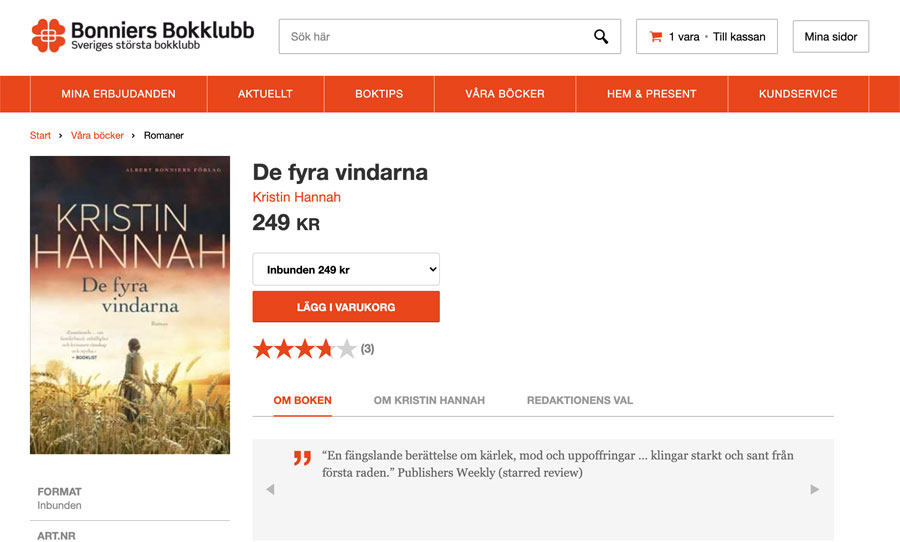900x542 pixels.
Task: Open the Våra böcker navigation menu
Action: [505, 94]
